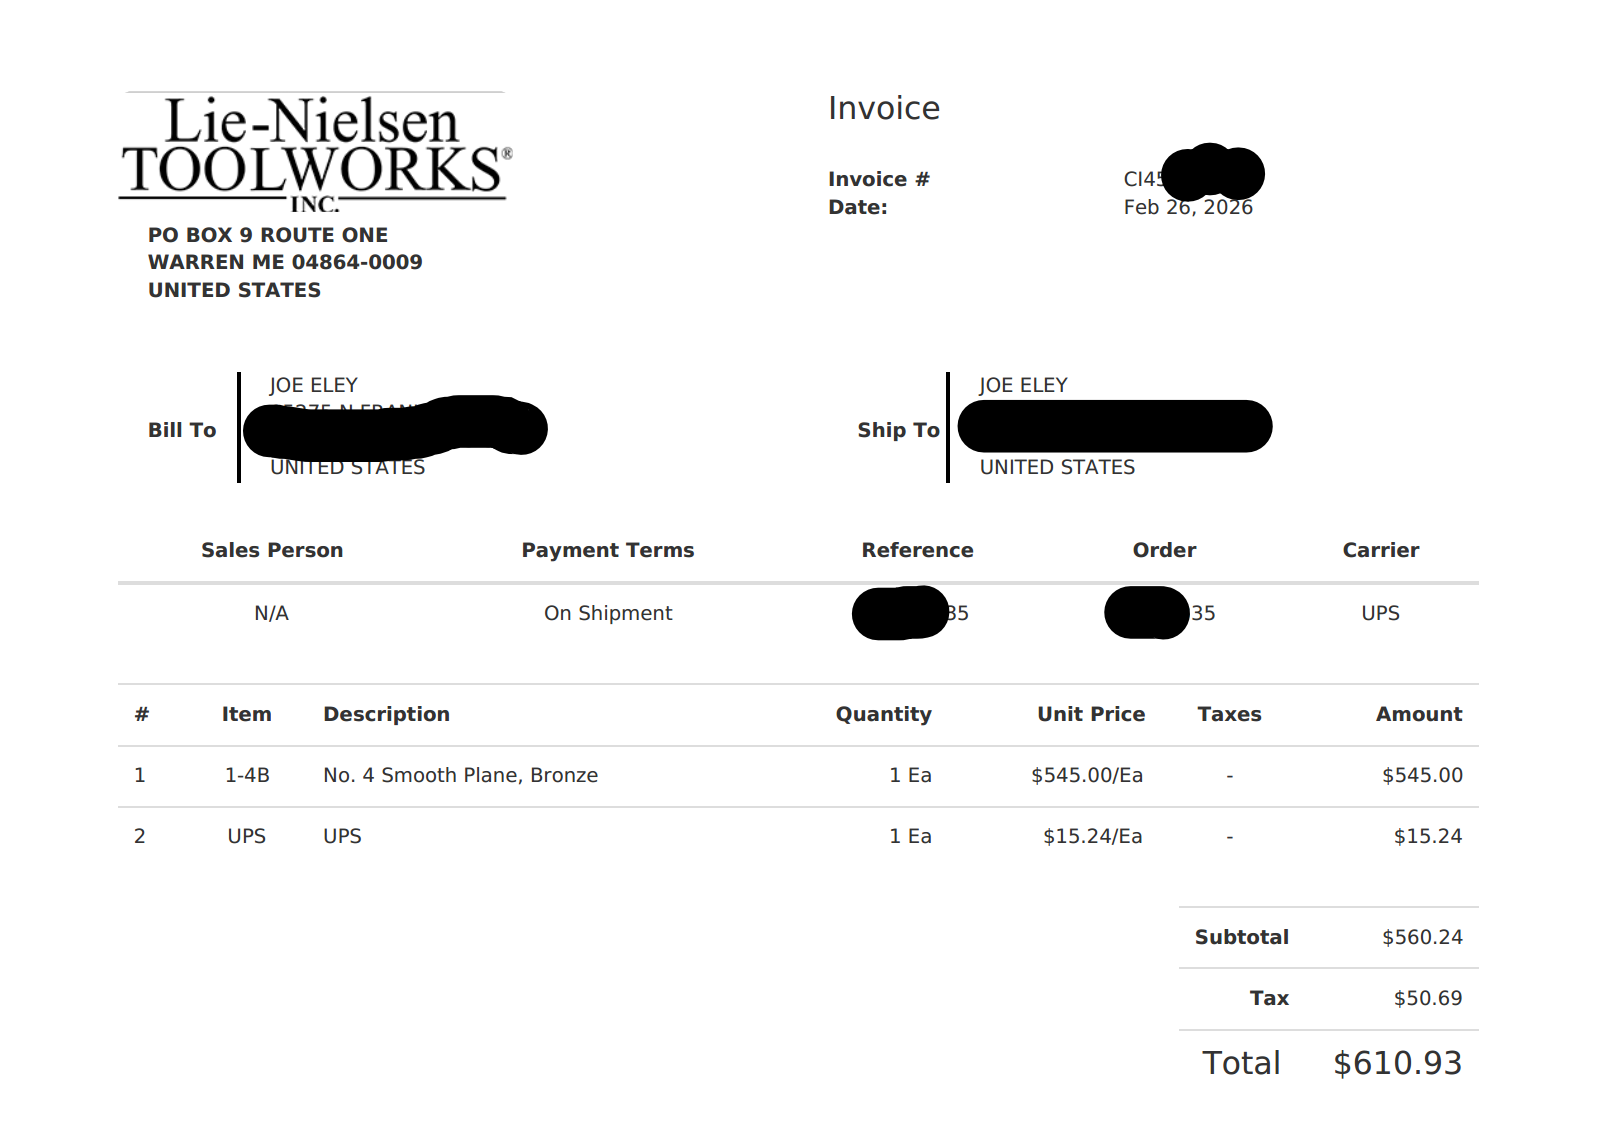Click the '$15.24' line amount
1600x1130 pixels.
[x=1428, y=836]
